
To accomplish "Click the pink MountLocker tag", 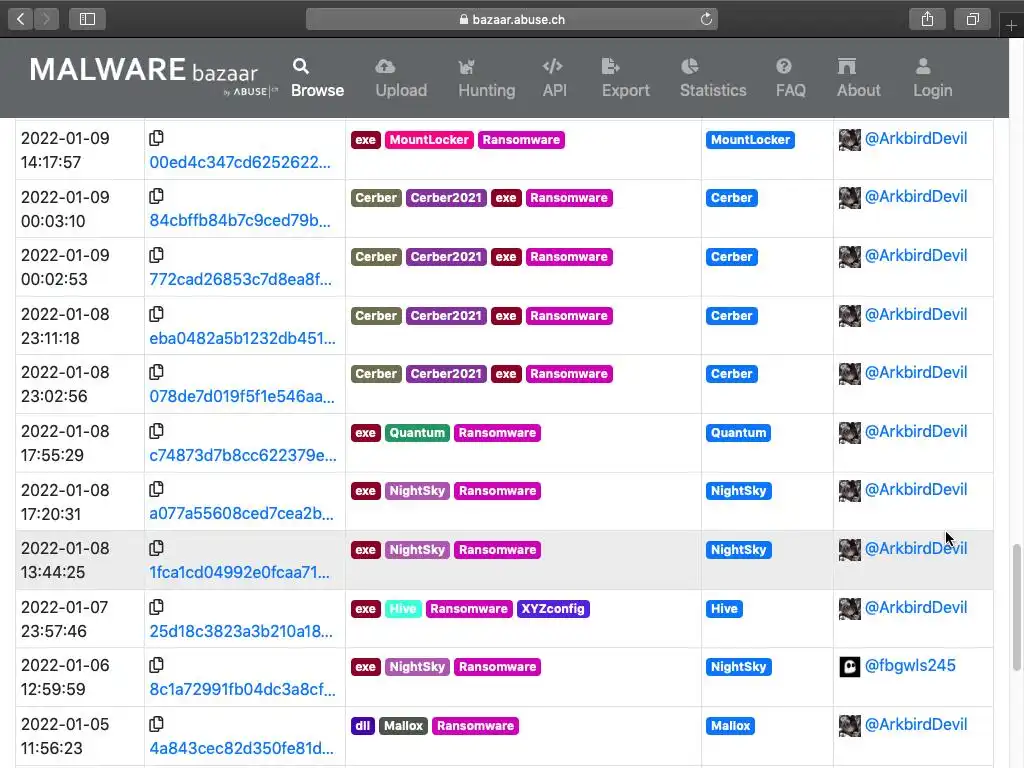I will pyautogui.click(x=429, y=140).
